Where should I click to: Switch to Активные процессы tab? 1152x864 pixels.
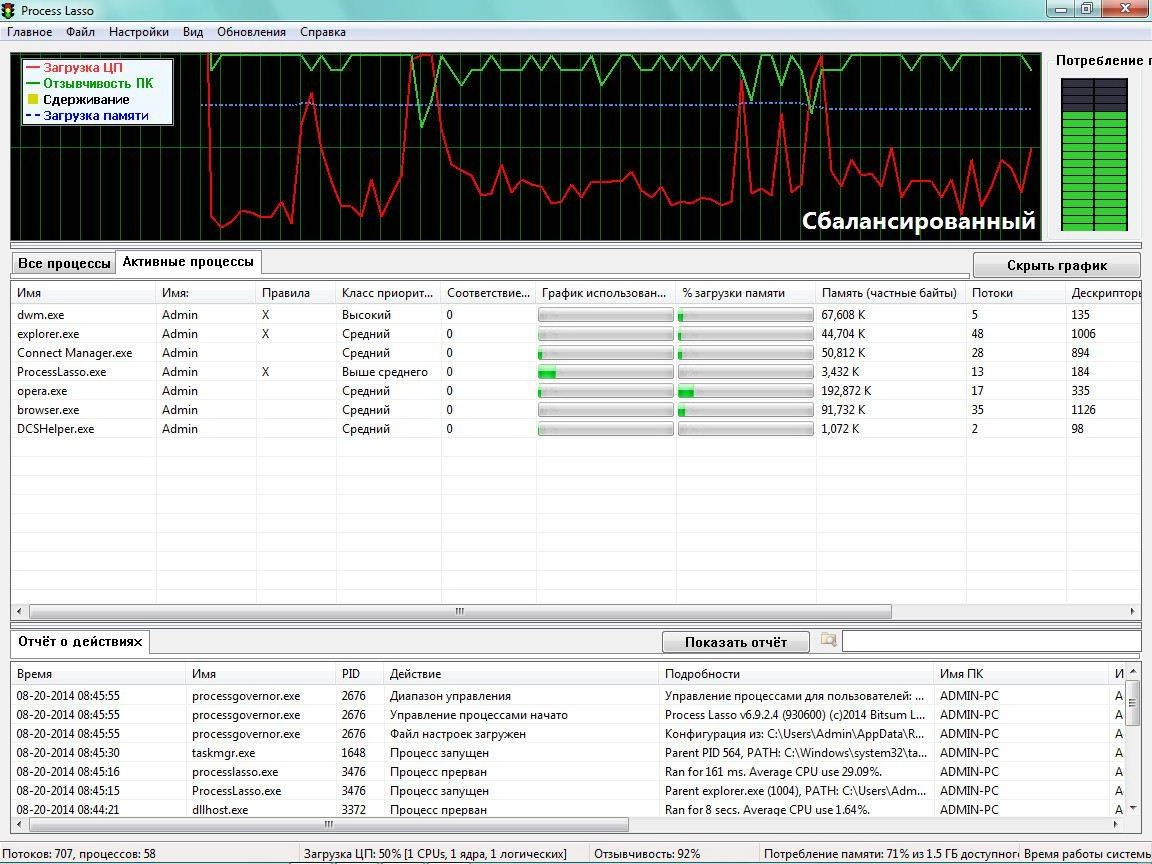(x=188, y=262)
